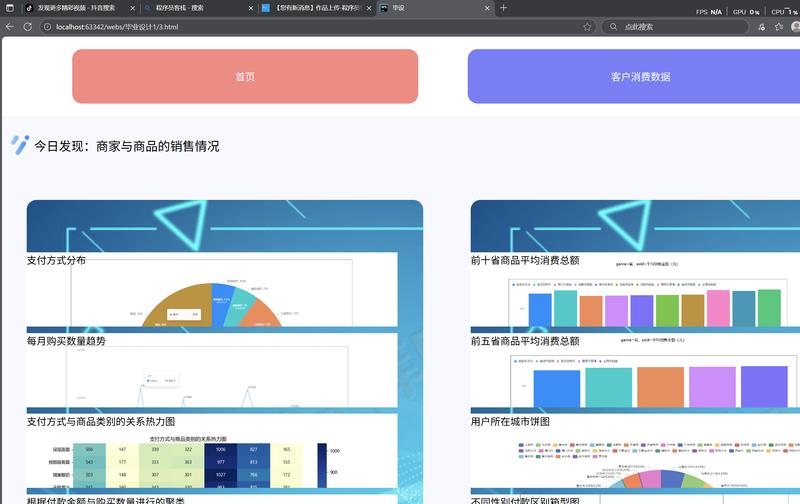Click the blue bar in the top-five provinces chart
The height and width of the screenshot is (504, 800).
coord(557,389)
